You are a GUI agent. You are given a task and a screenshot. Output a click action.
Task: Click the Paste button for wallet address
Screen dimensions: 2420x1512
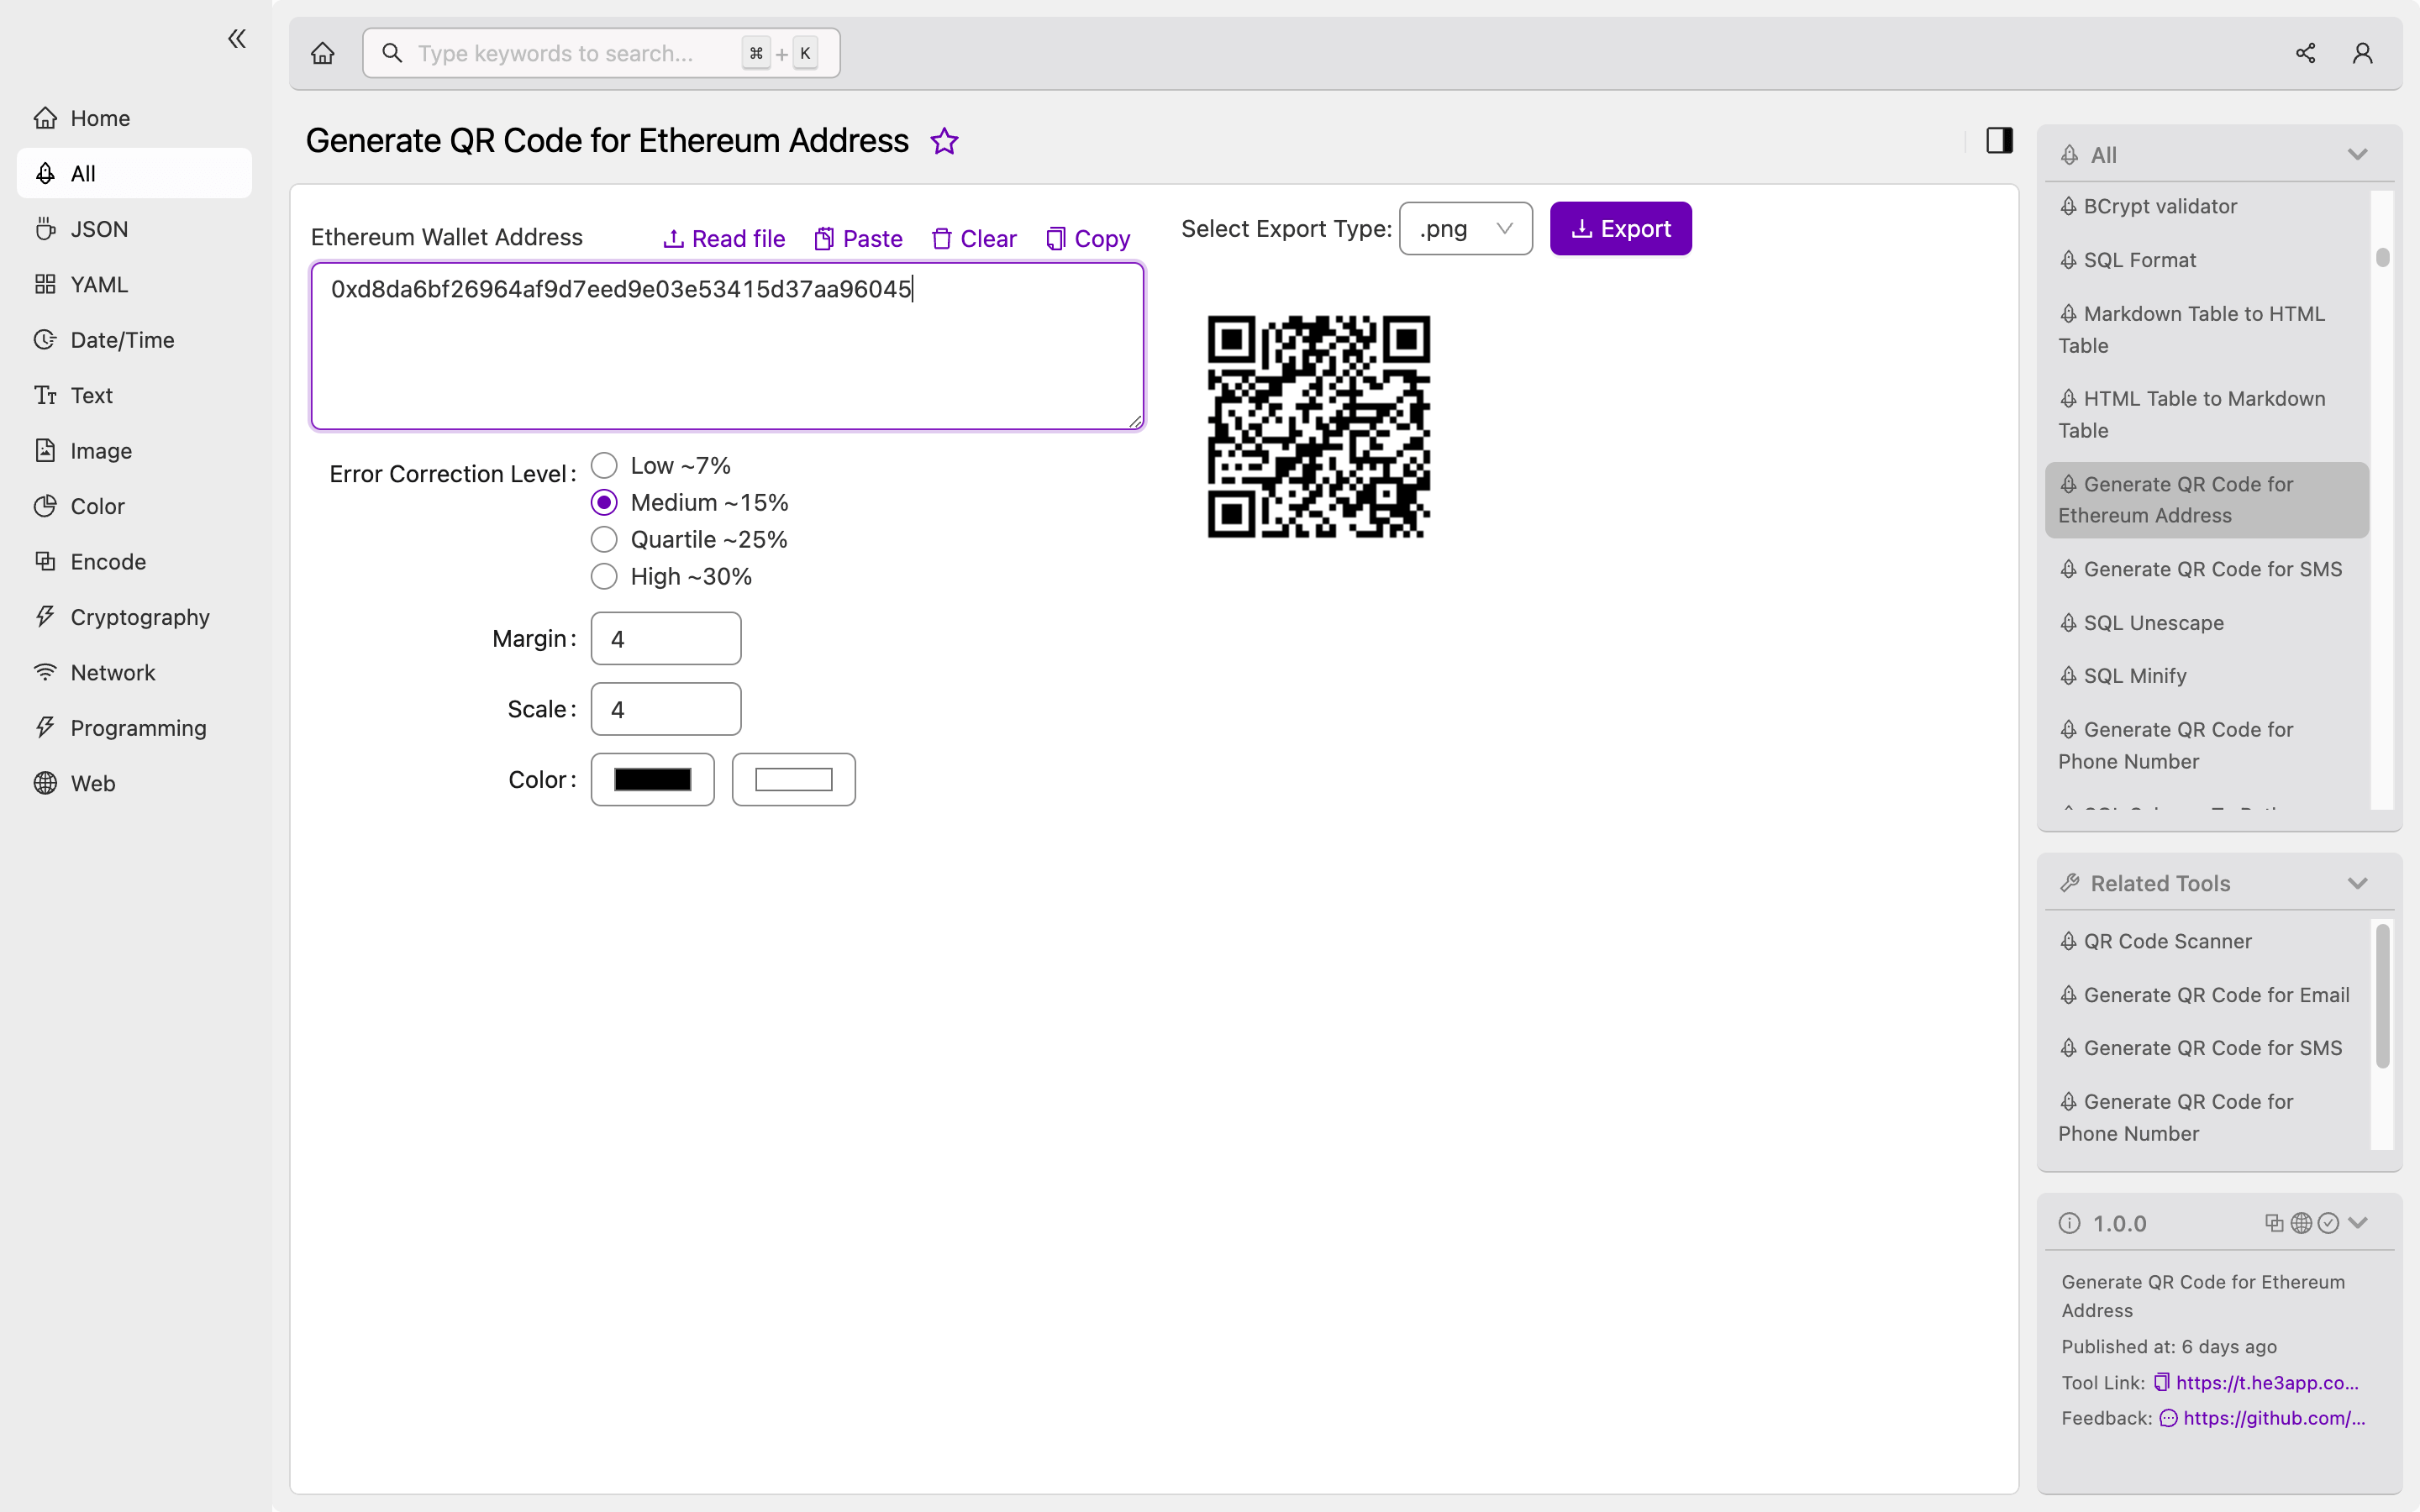[857, 239]
